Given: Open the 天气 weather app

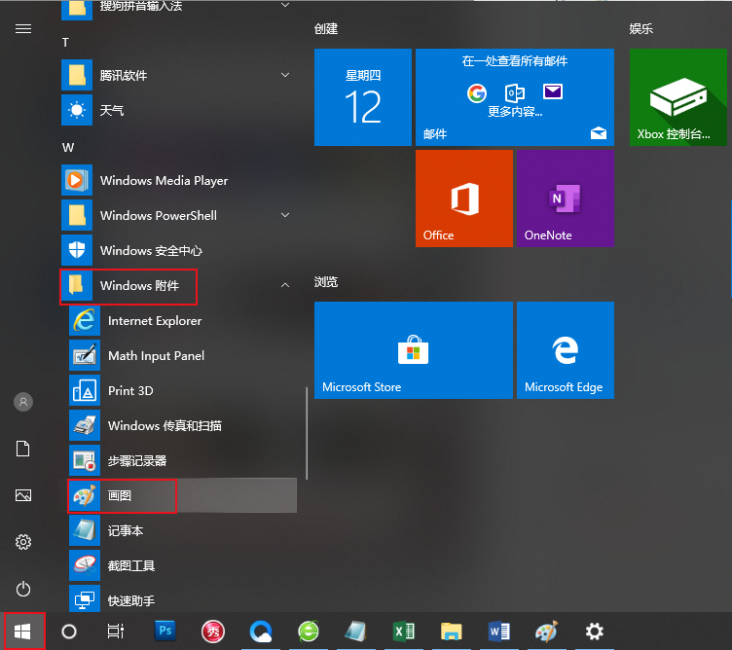Looking at the screenshot, I should (x=177, y=110).
